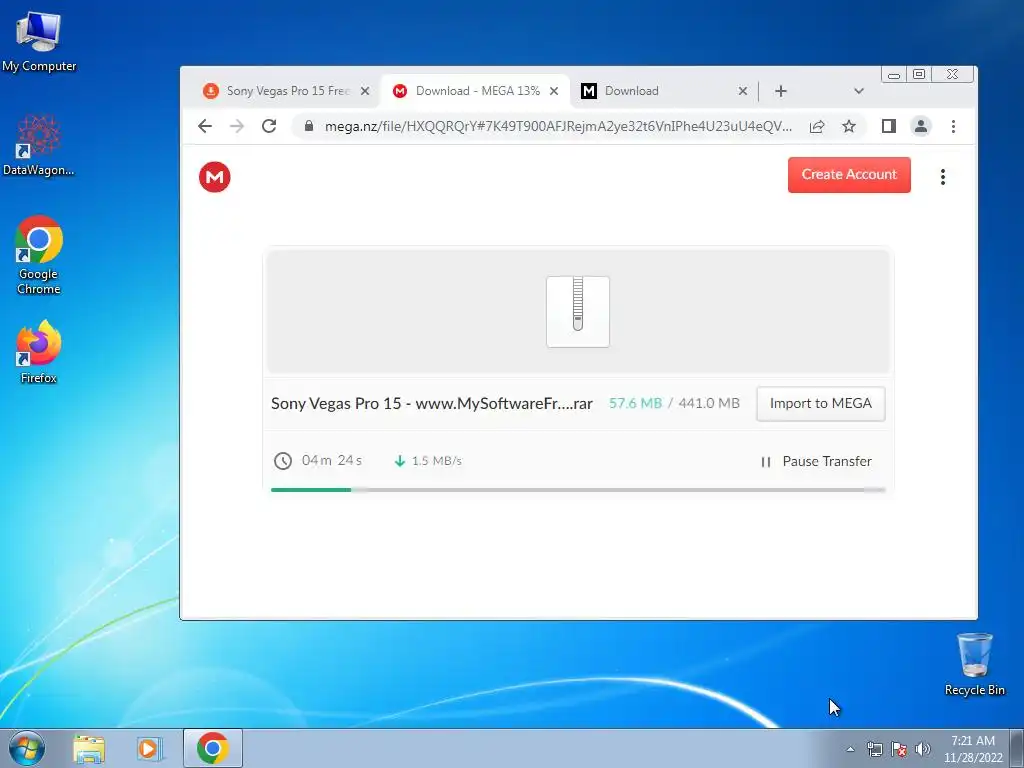Pause the file transfer
Image resolution: width=1024 pixels, height=768 pixels.
click(816, 461)
